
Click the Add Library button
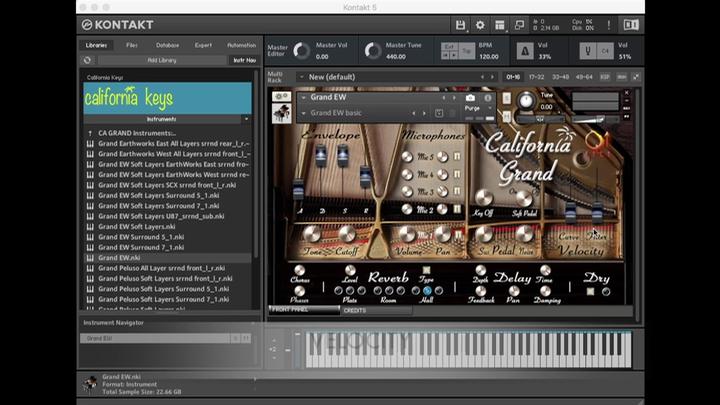162,60
